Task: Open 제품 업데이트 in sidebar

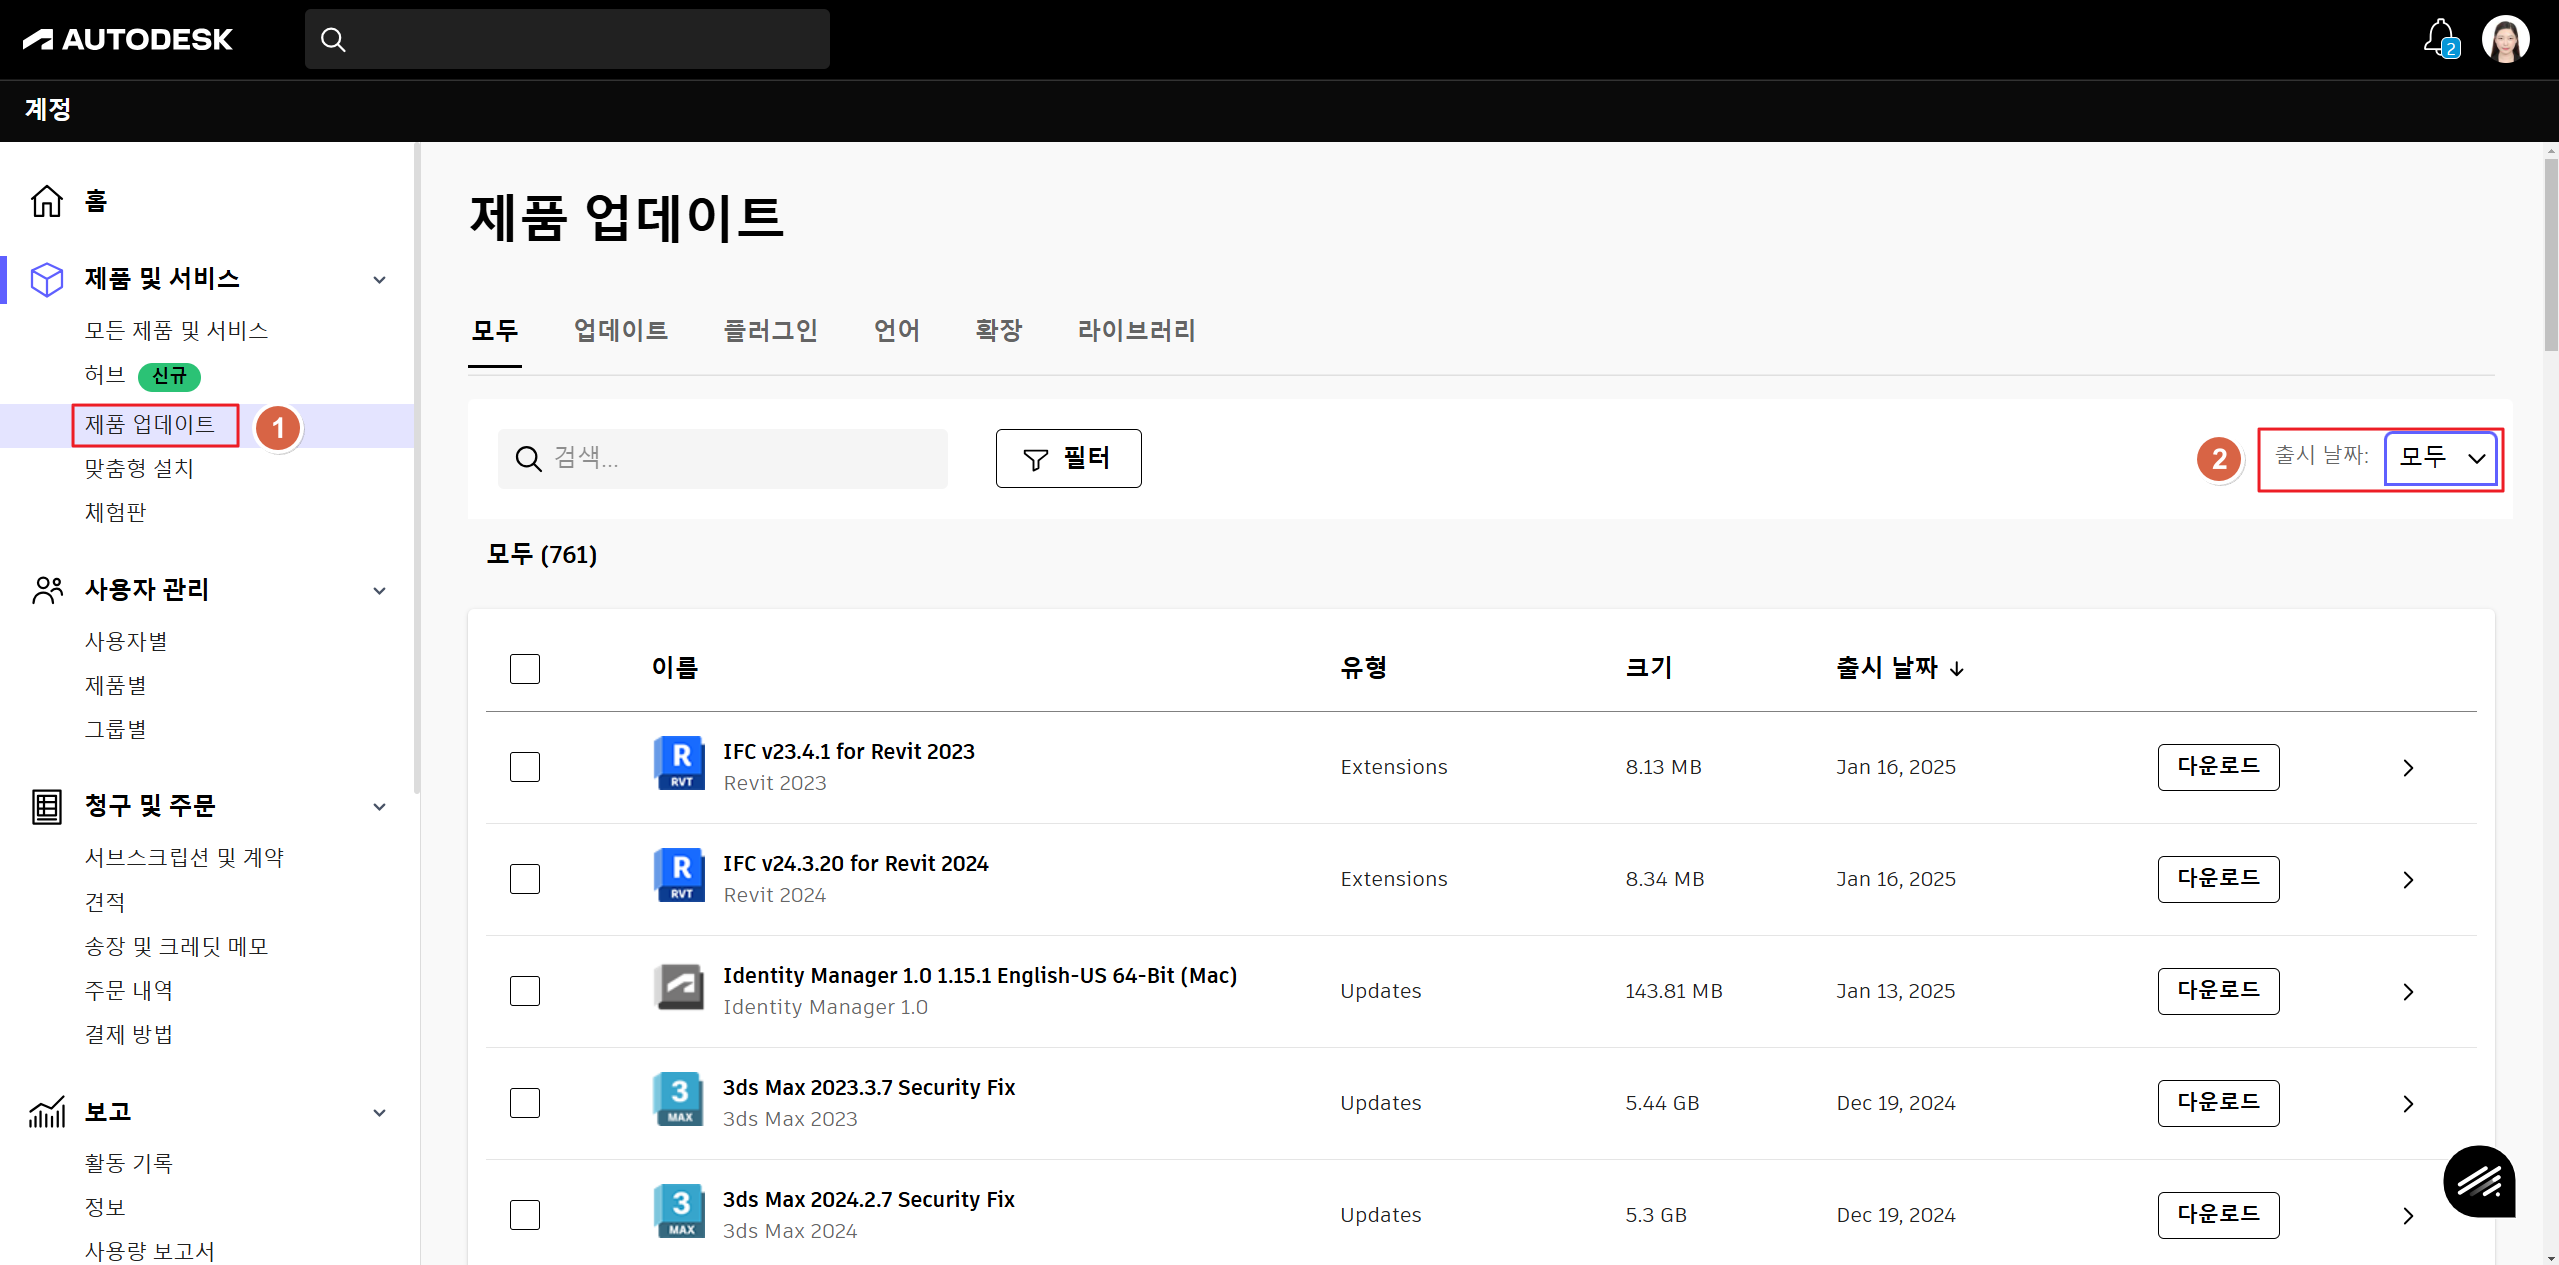Action: 150,425
